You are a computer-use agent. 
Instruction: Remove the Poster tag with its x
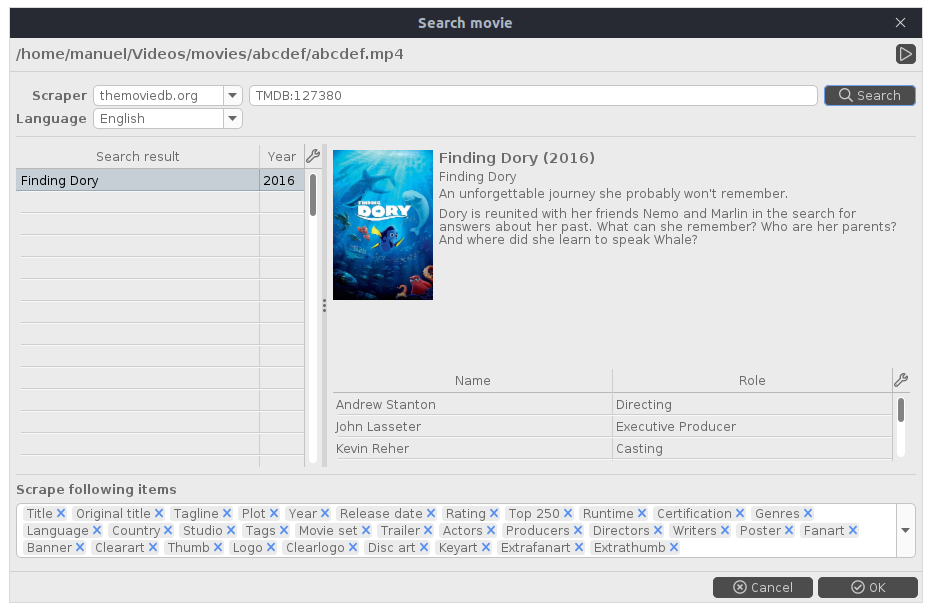(789, 531)
